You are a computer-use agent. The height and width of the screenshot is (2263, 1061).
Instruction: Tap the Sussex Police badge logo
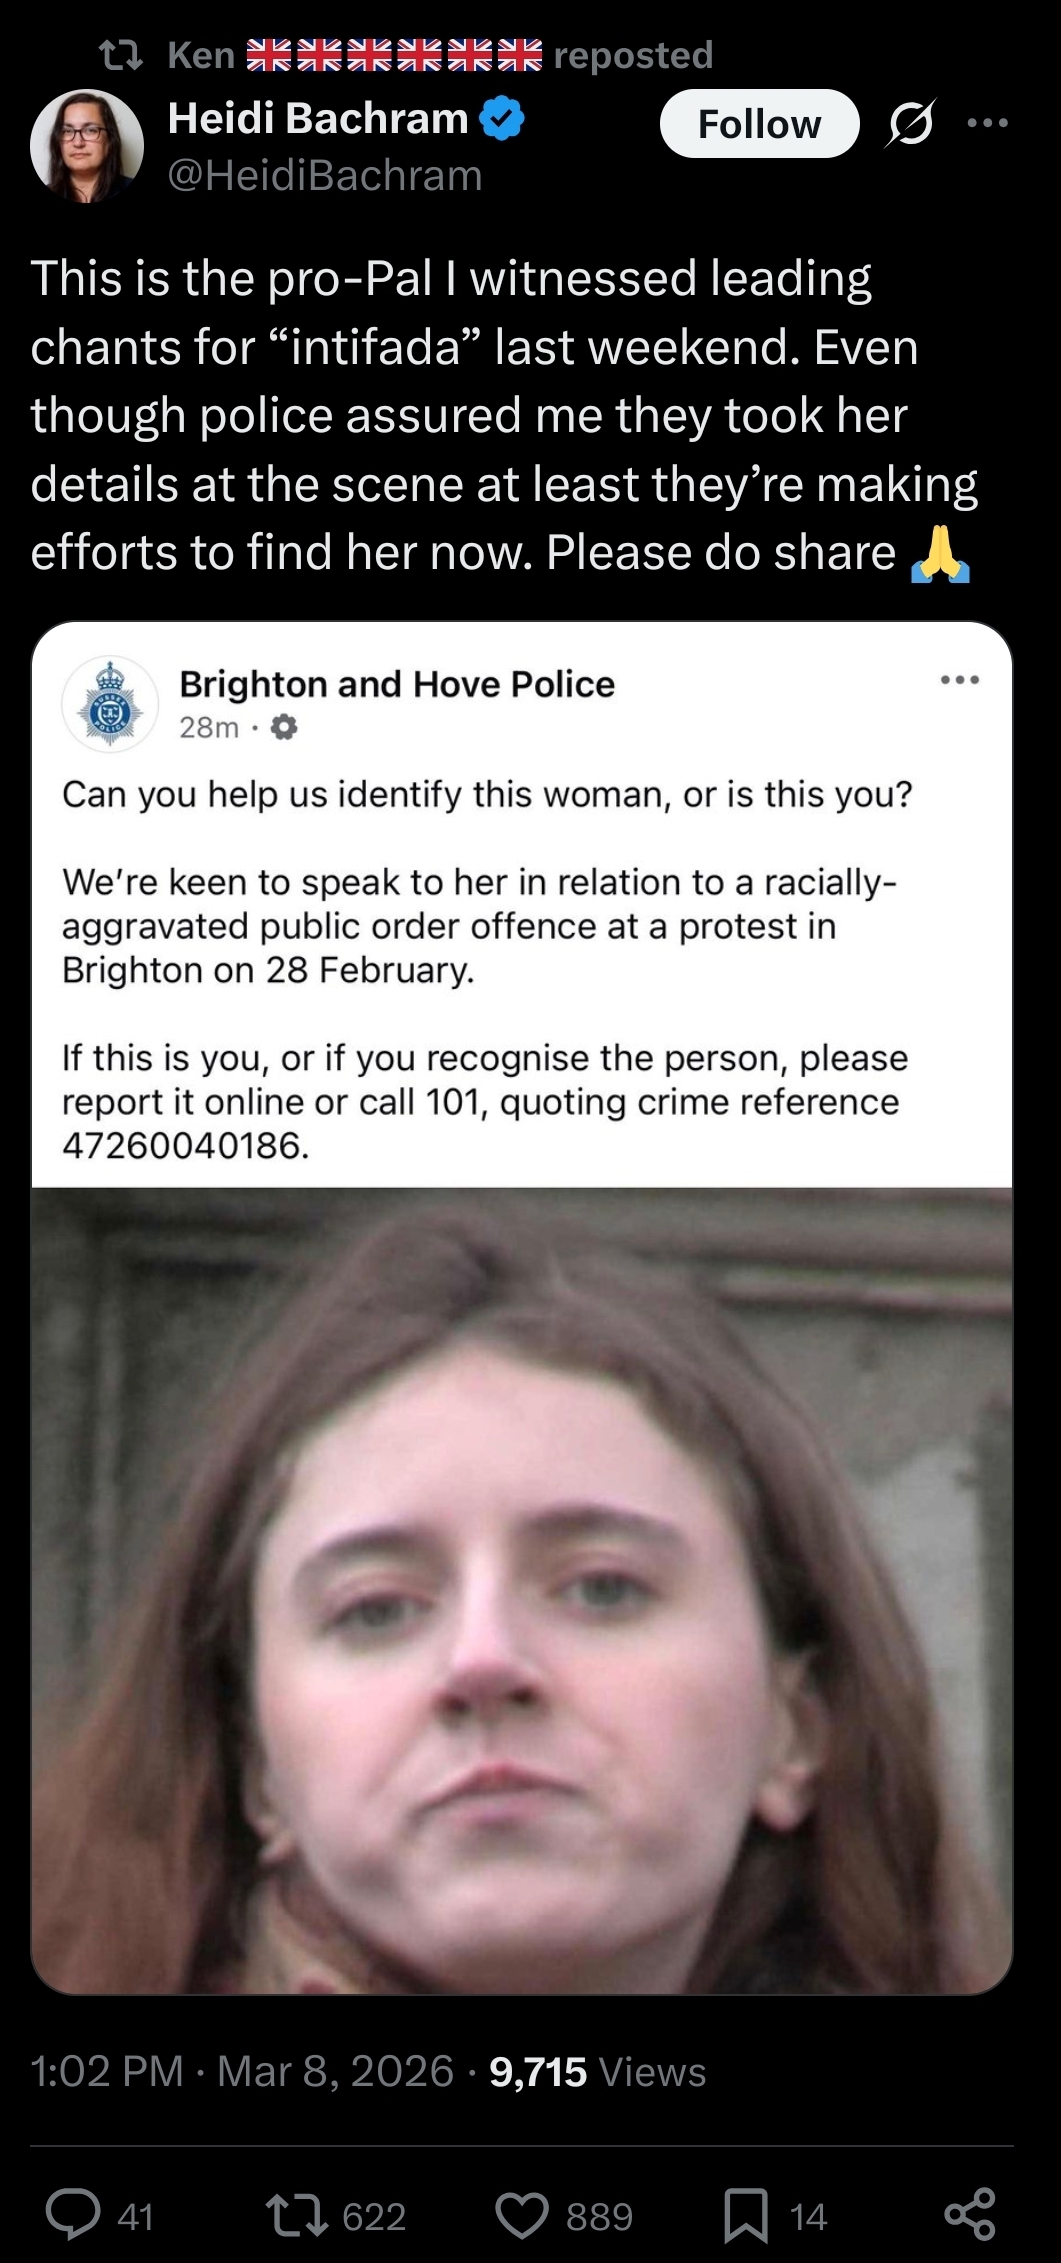tap(110, 704)
